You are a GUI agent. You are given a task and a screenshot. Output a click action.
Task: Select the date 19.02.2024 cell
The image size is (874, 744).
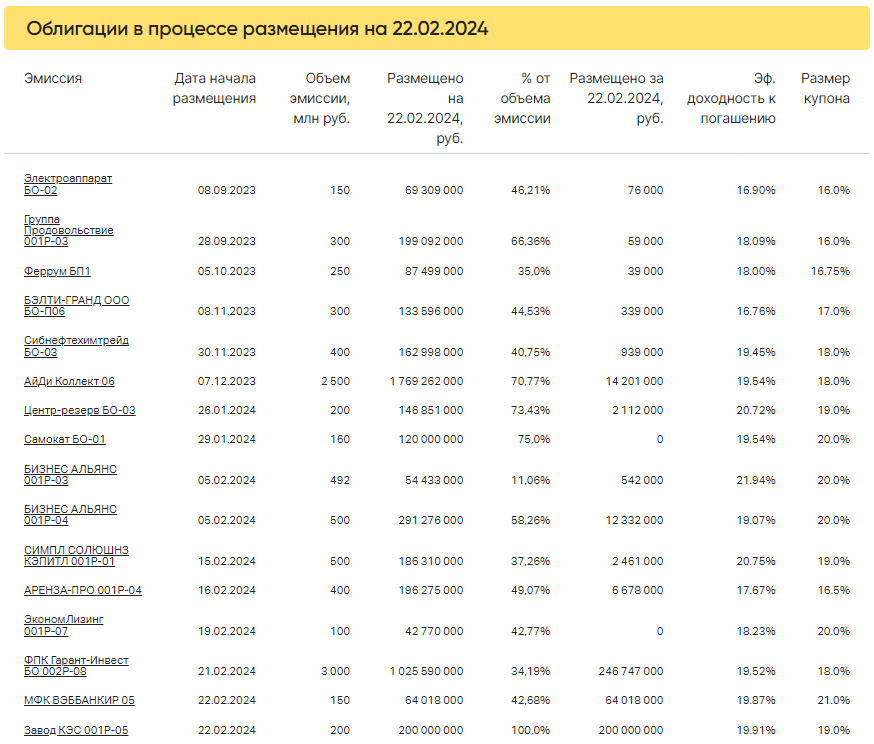pos(226,631)
